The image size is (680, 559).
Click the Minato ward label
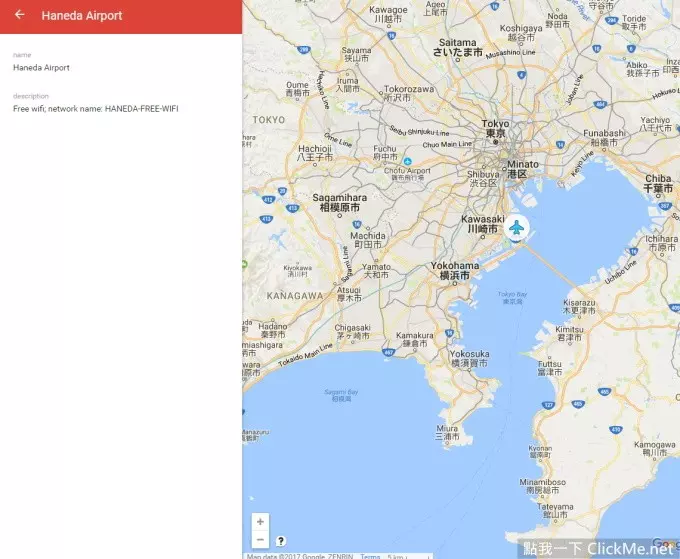point(522,169)
